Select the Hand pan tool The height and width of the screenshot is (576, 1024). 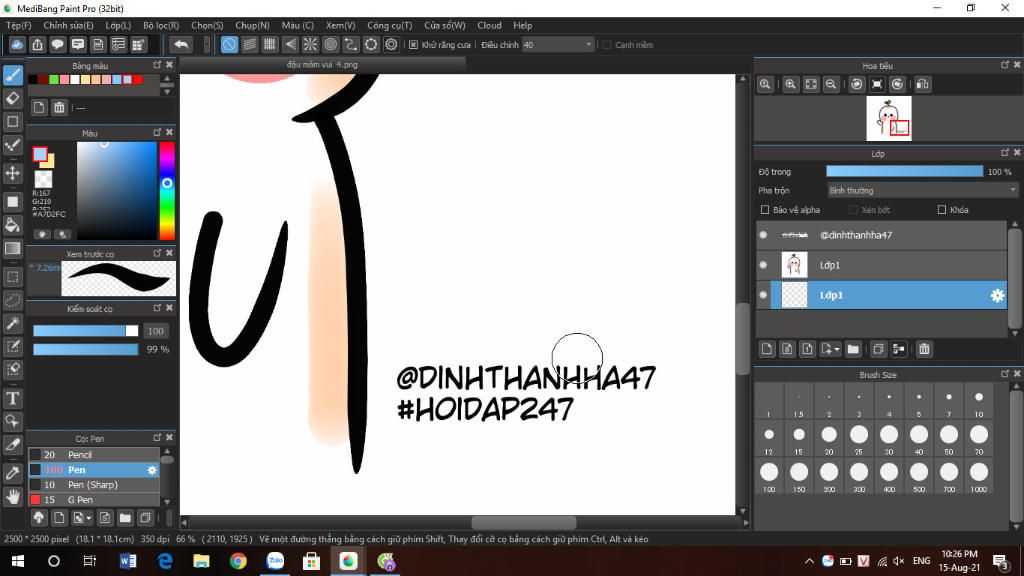pos(13,496)
